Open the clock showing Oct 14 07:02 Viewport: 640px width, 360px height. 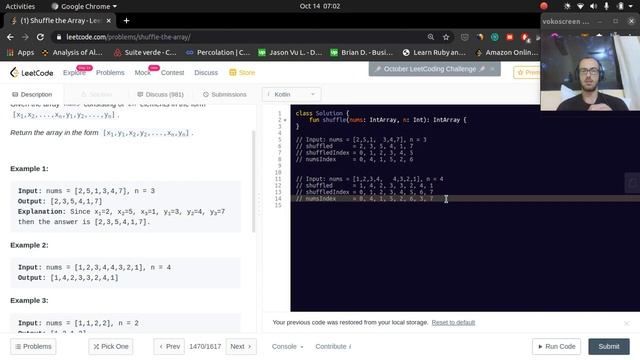(x=320, y=6)
